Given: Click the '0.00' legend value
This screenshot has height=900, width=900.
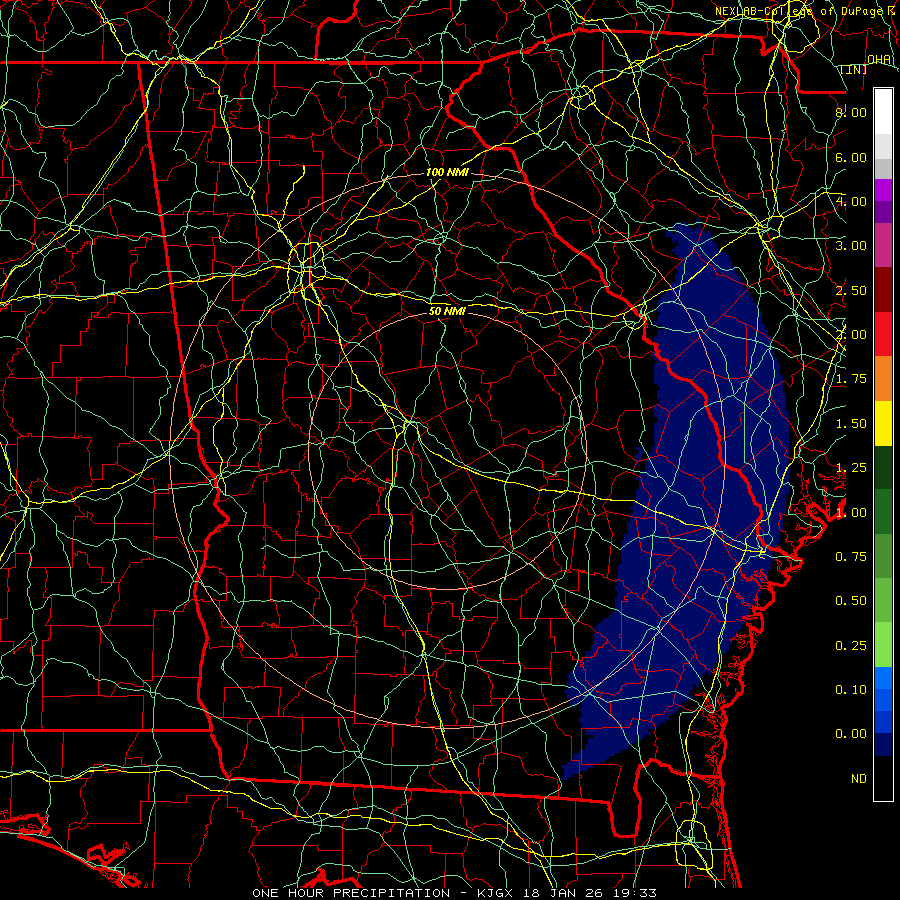Looking at the screenshot, I should 851,734.
